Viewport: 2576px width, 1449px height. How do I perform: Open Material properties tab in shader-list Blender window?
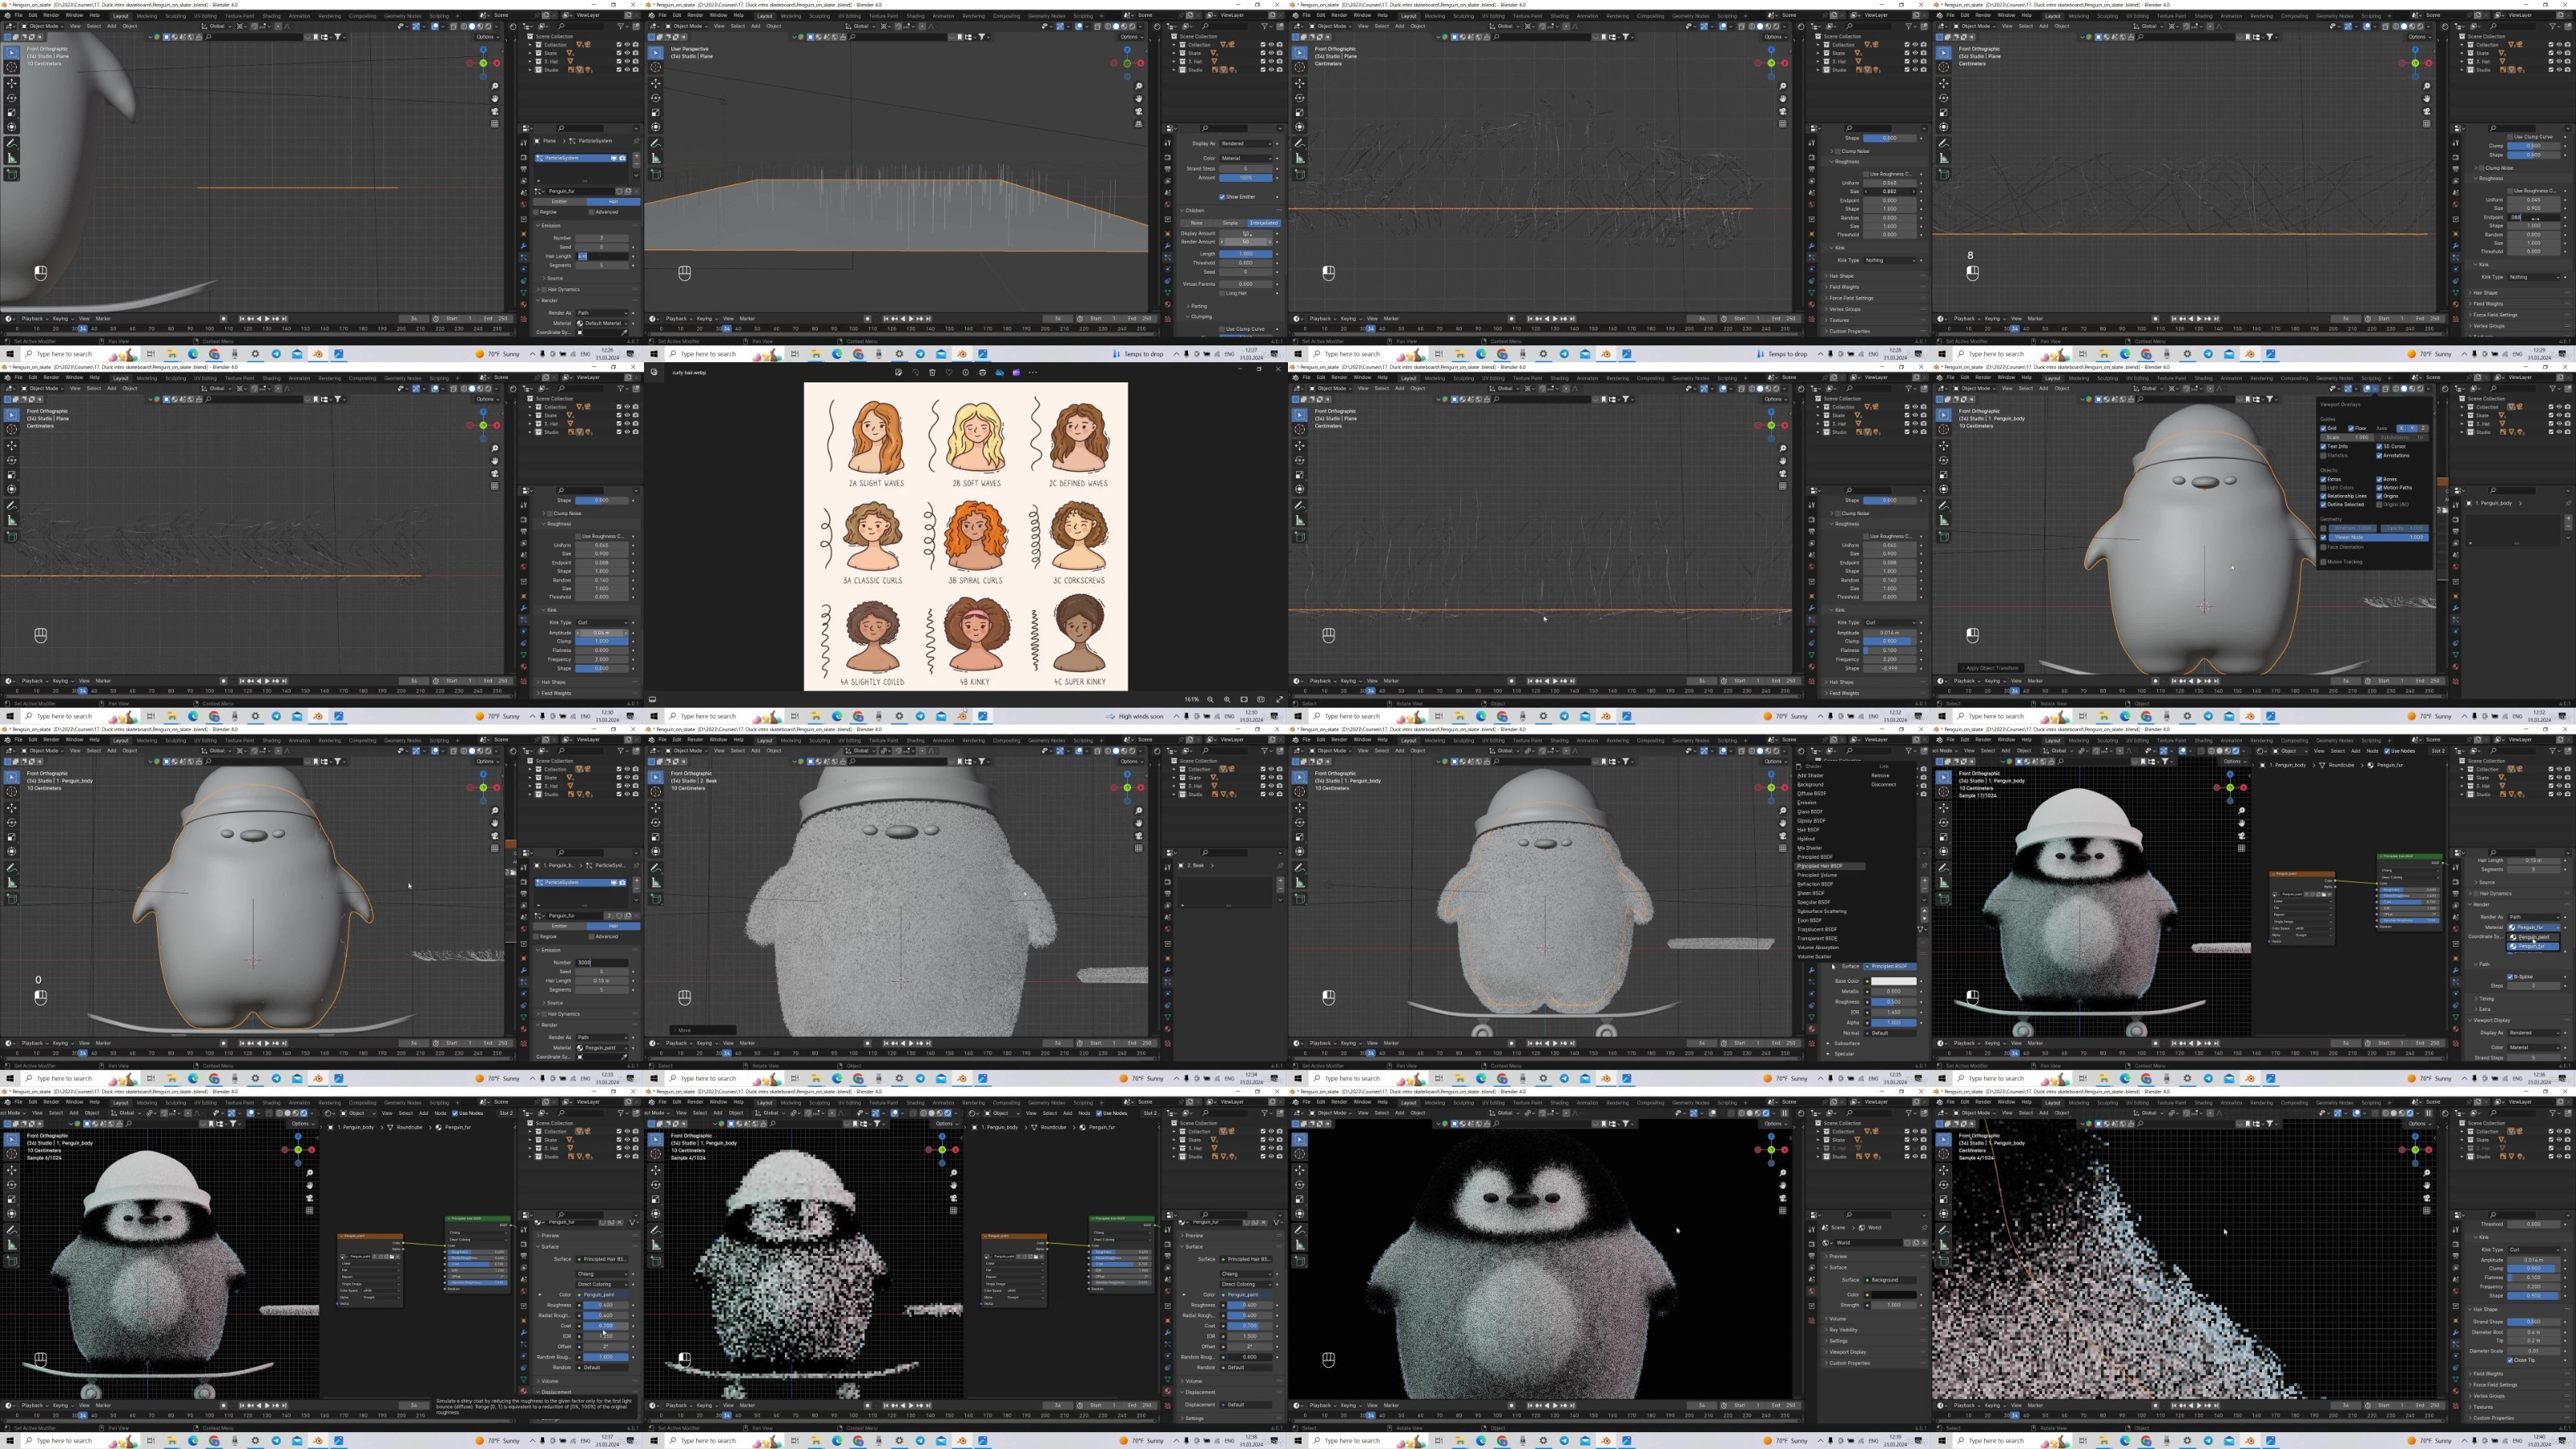click(1812, 1029)
